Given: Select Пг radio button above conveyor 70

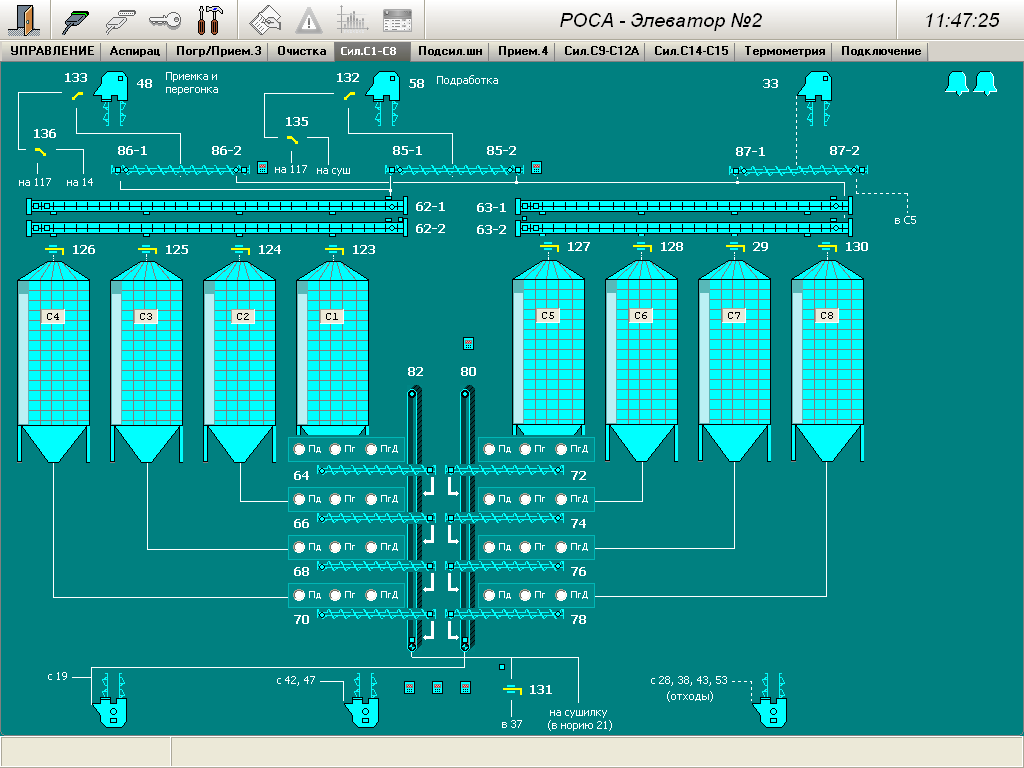Looking at the screenshot, I should click(x=335, y=595).
